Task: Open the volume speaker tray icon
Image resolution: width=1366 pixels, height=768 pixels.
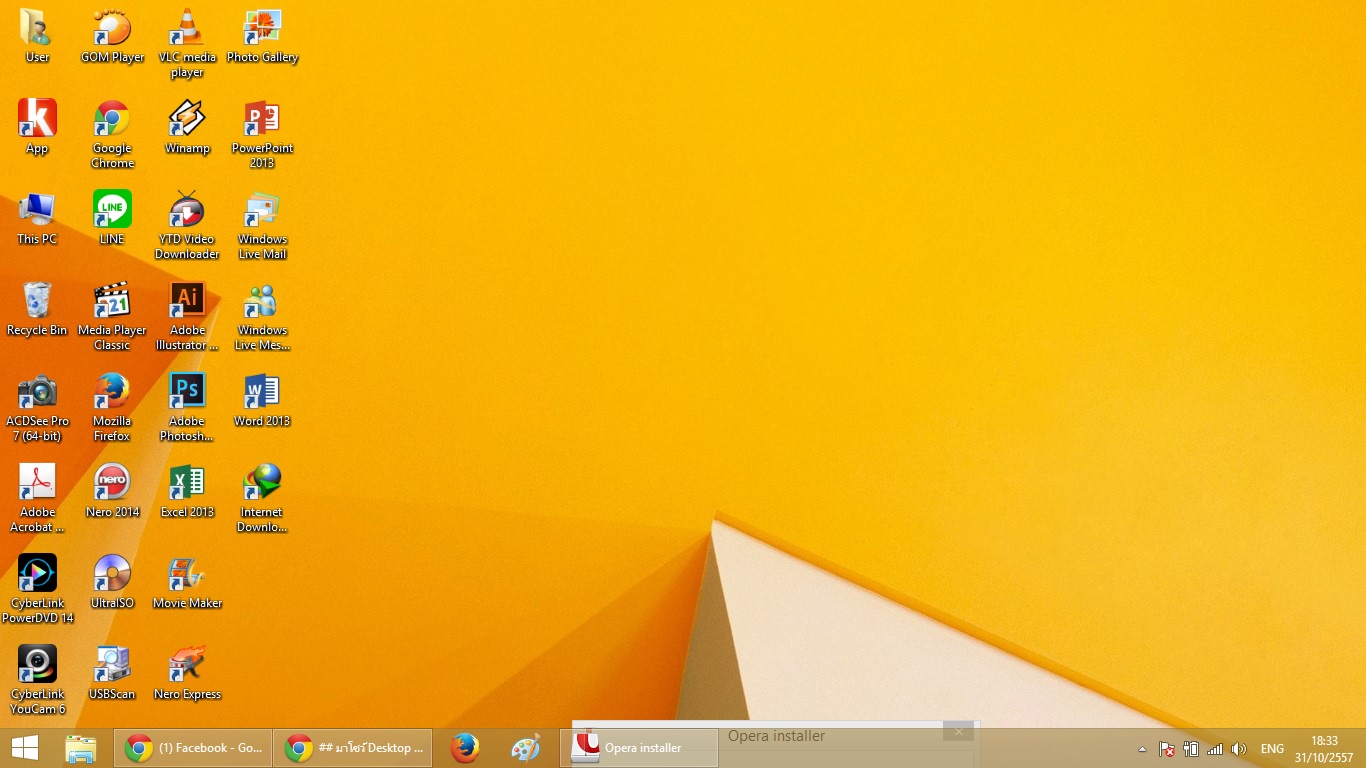Action: tap(1239, 749)
